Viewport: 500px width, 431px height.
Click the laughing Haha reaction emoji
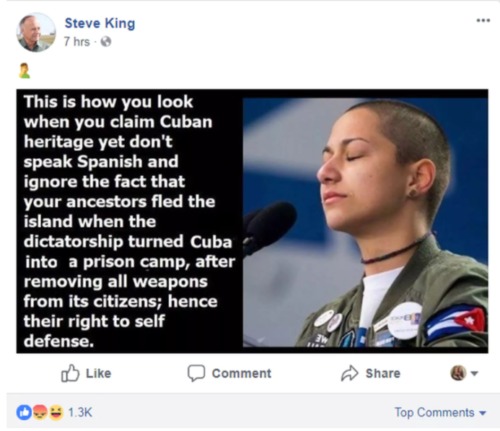pyautogui.click(x=56, y=413)
